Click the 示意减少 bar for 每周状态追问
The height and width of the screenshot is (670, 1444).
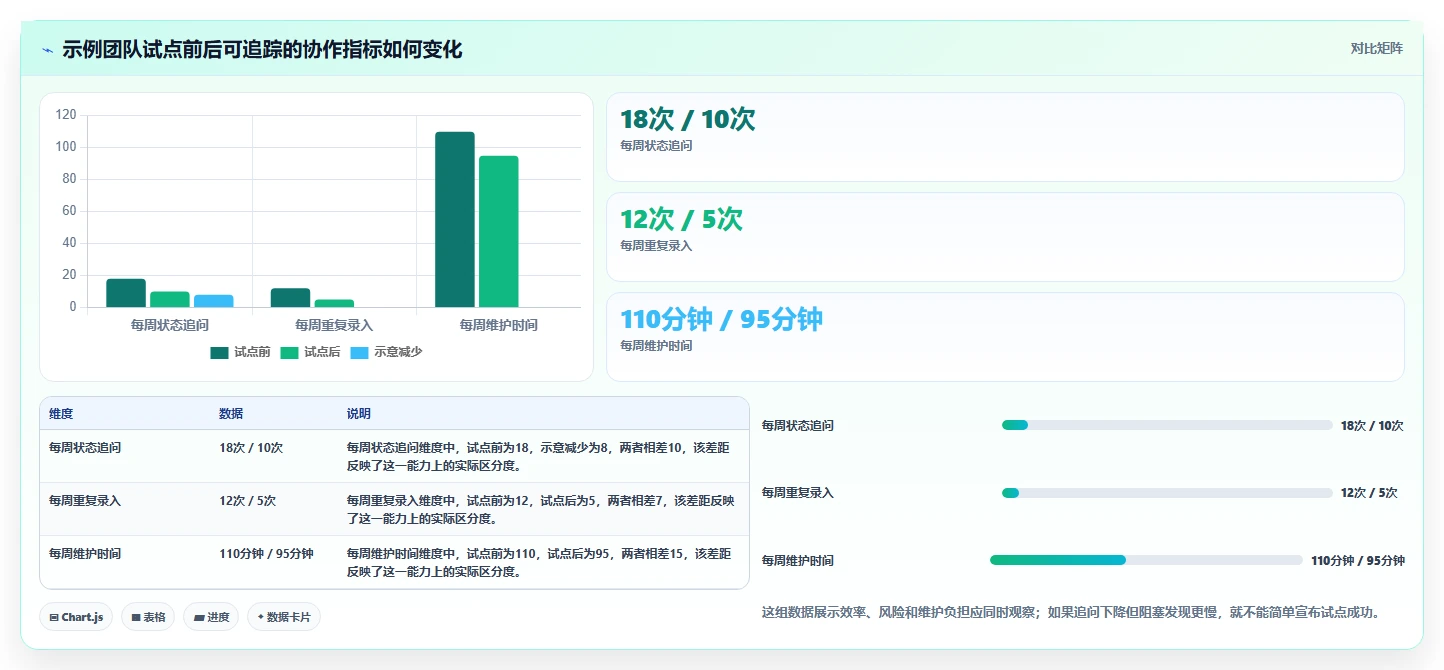214,301
